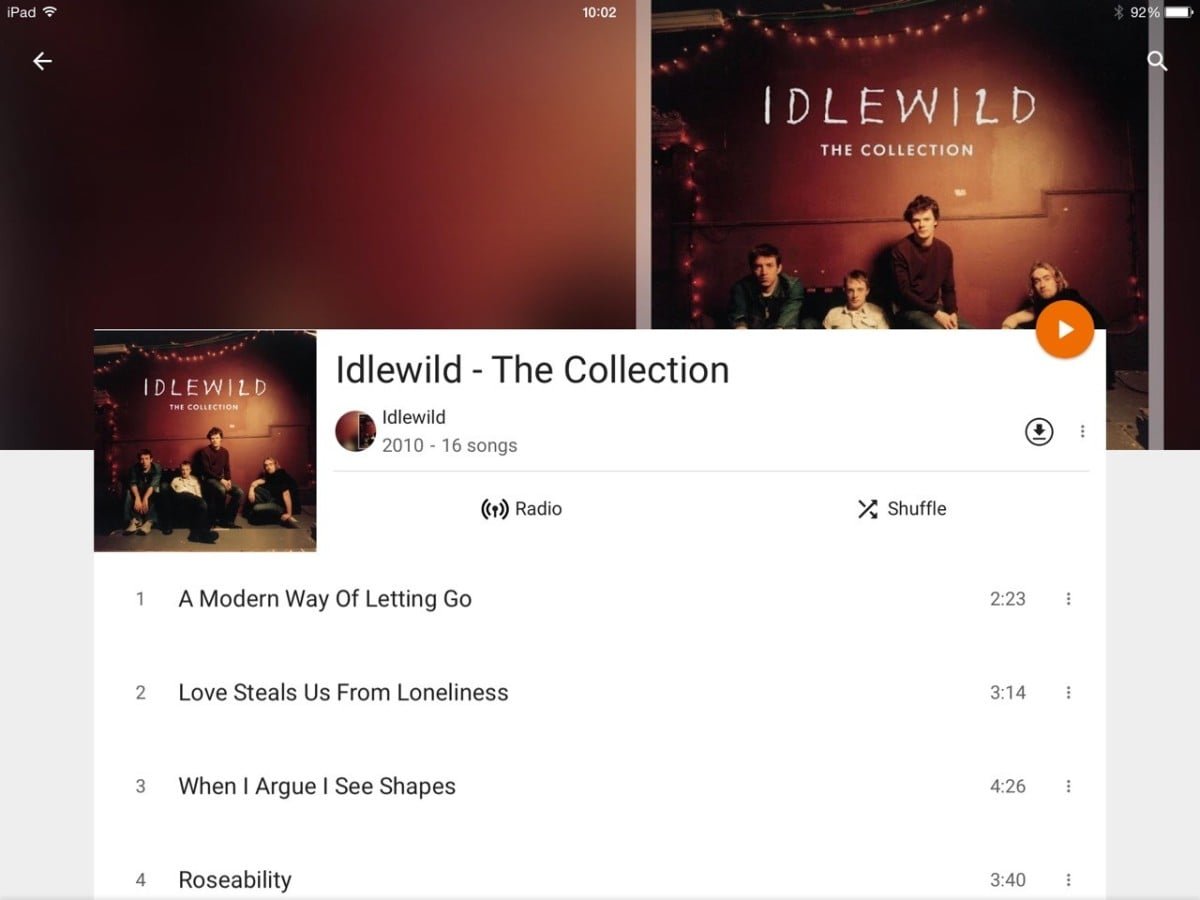Play A Modern Way Of Letting Go
This screenshot has height=900, width=1200.
pos(600,599)
